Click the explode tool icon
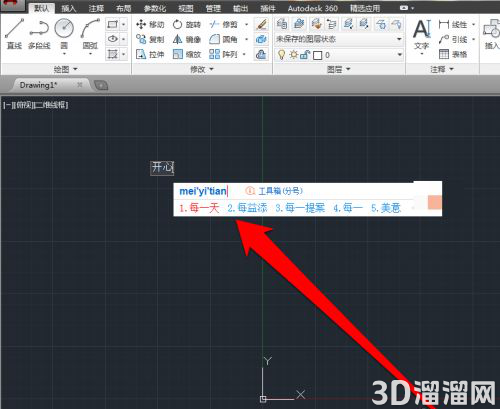500x409 pixels. 261,39
